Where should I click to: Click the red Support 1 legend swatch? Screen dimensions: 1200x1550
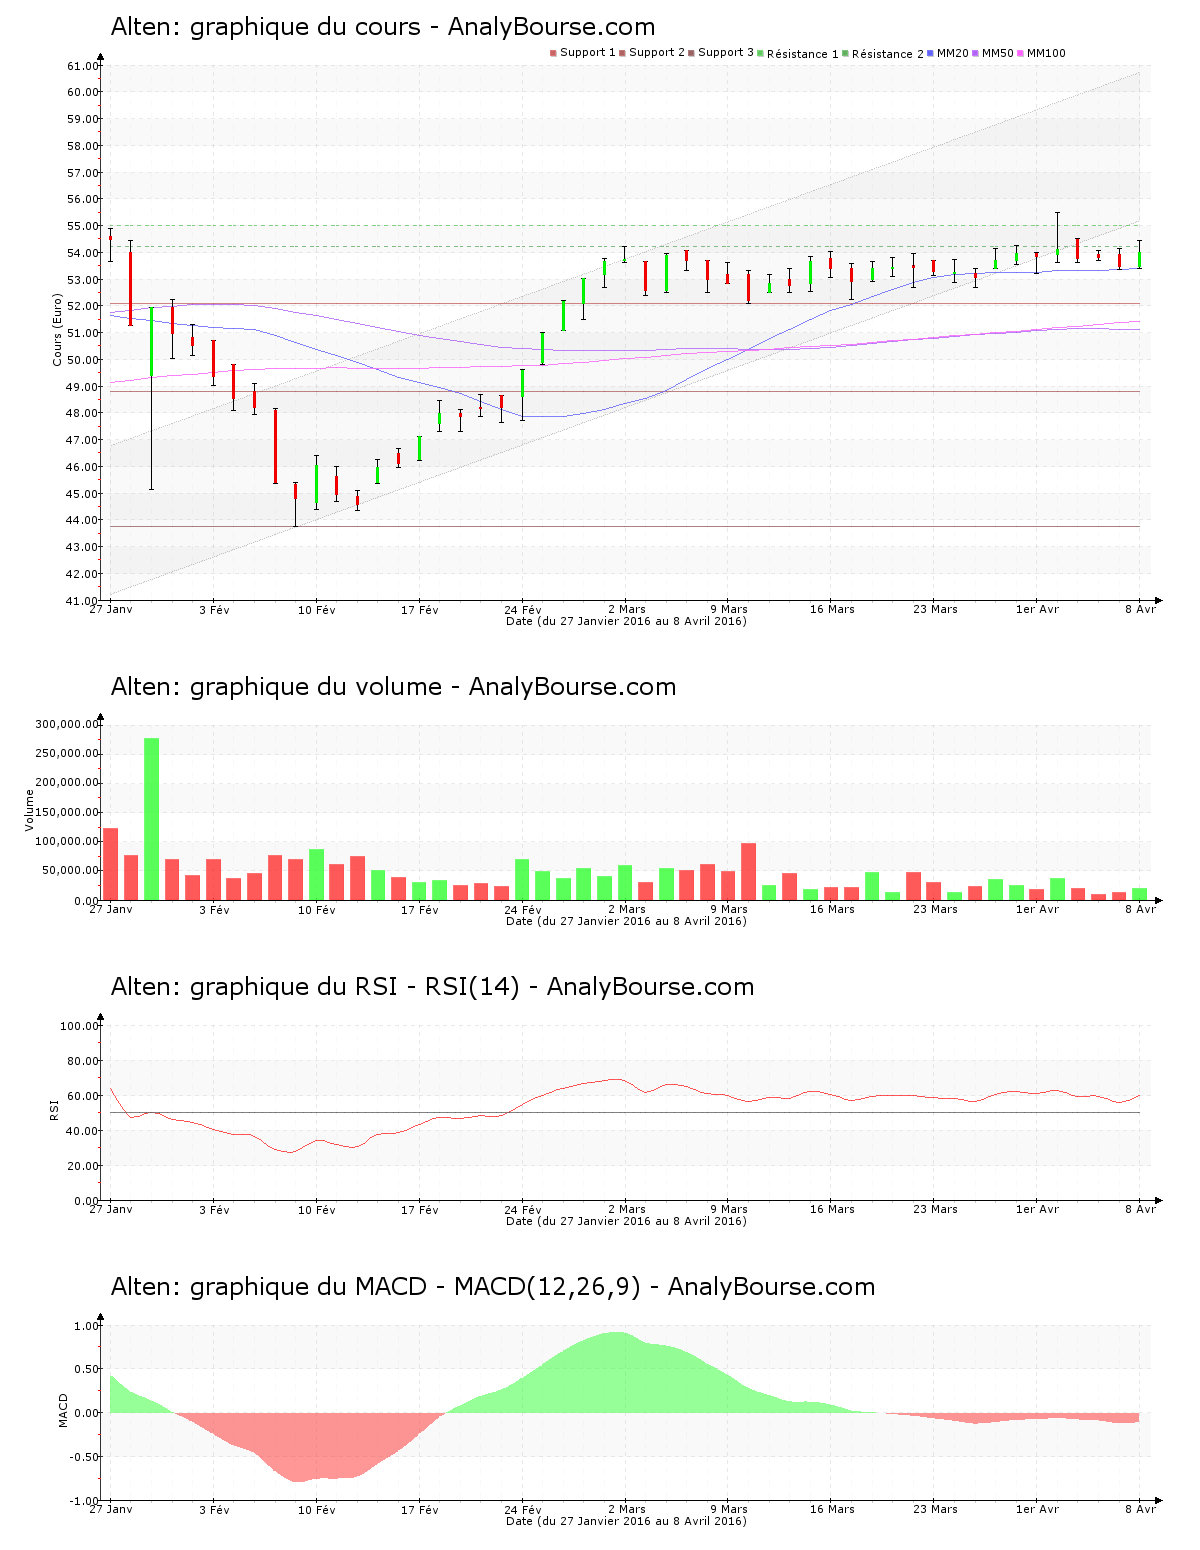coord(553,53)
